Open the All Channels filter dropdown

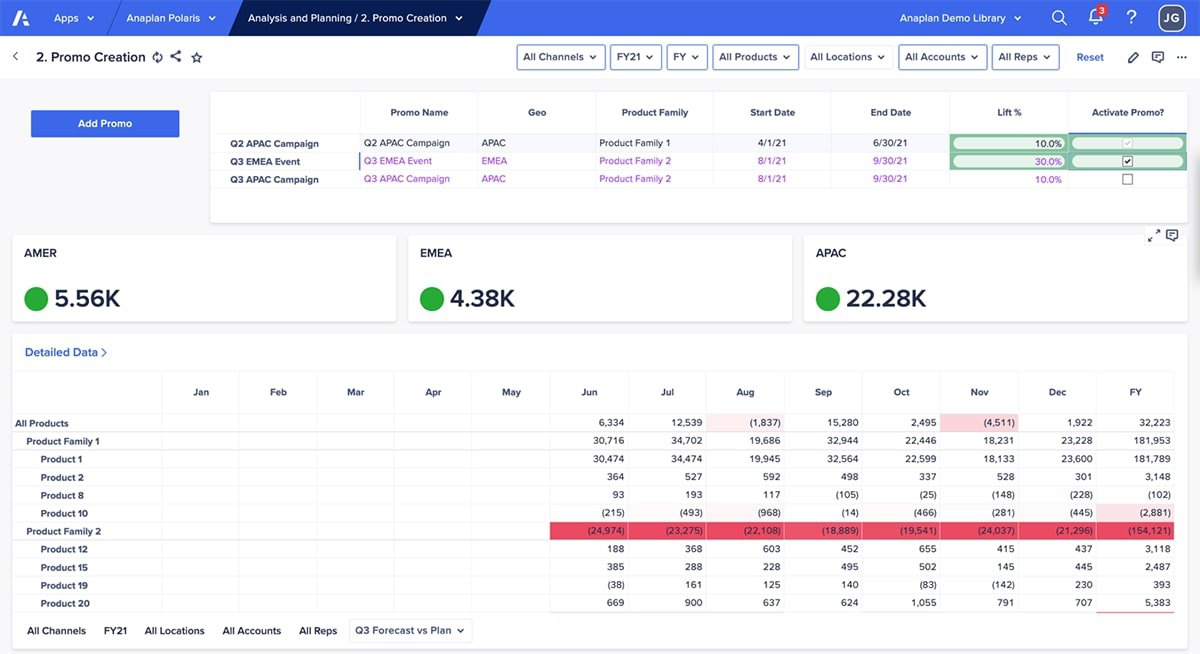(x=561, y=57)
